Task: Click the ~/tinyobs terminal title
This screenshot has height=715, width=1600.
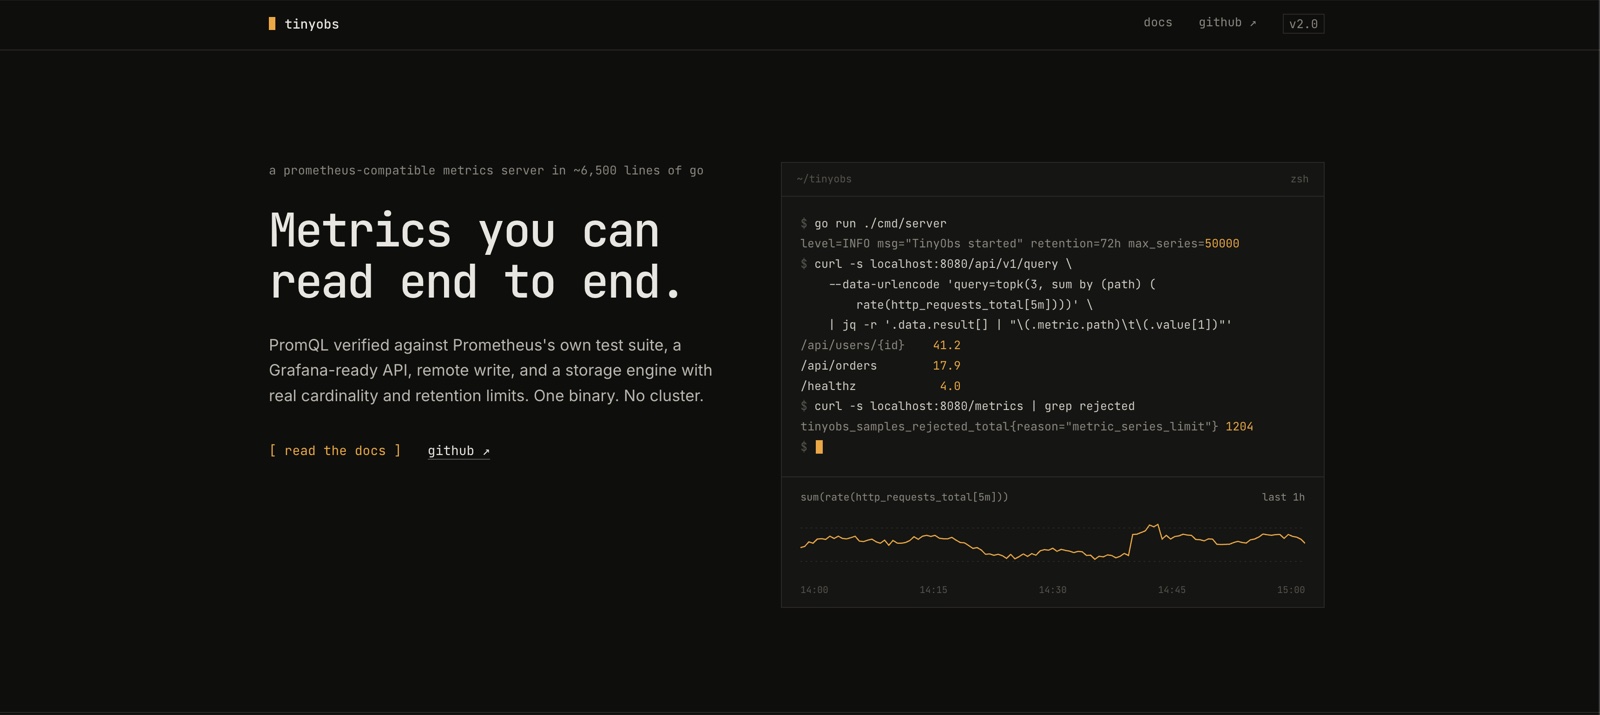Action: pos(824,179)
